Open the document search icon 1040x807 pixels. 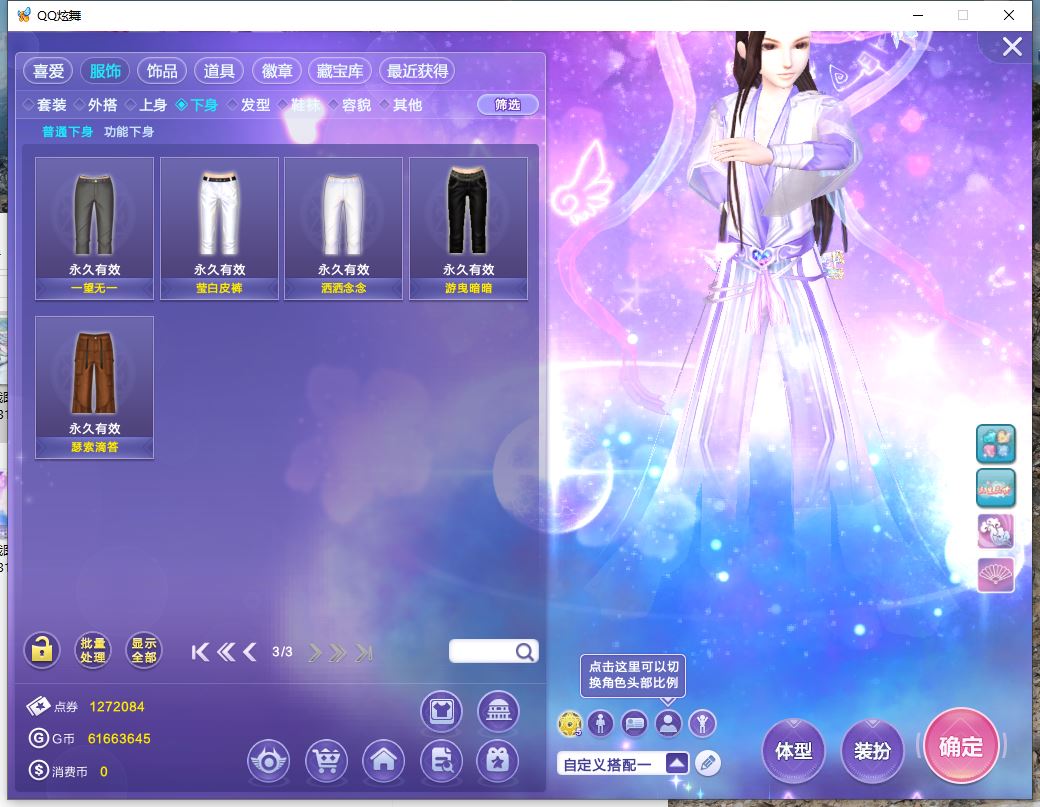pos(441,761)
